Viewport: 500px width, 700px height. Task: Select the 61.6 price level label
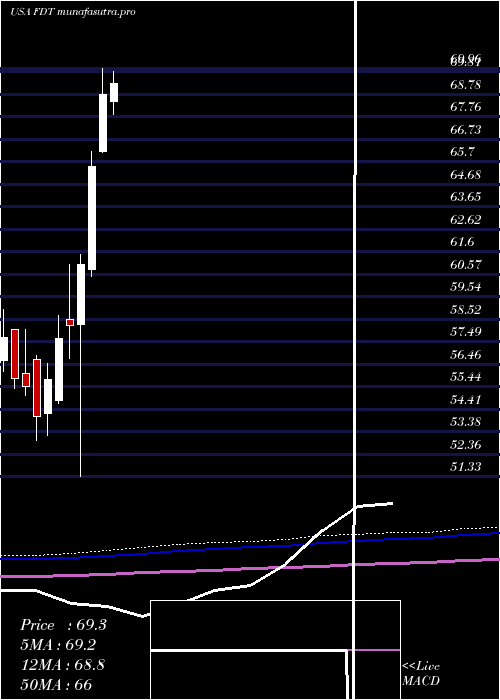click(x=462, y=242)
